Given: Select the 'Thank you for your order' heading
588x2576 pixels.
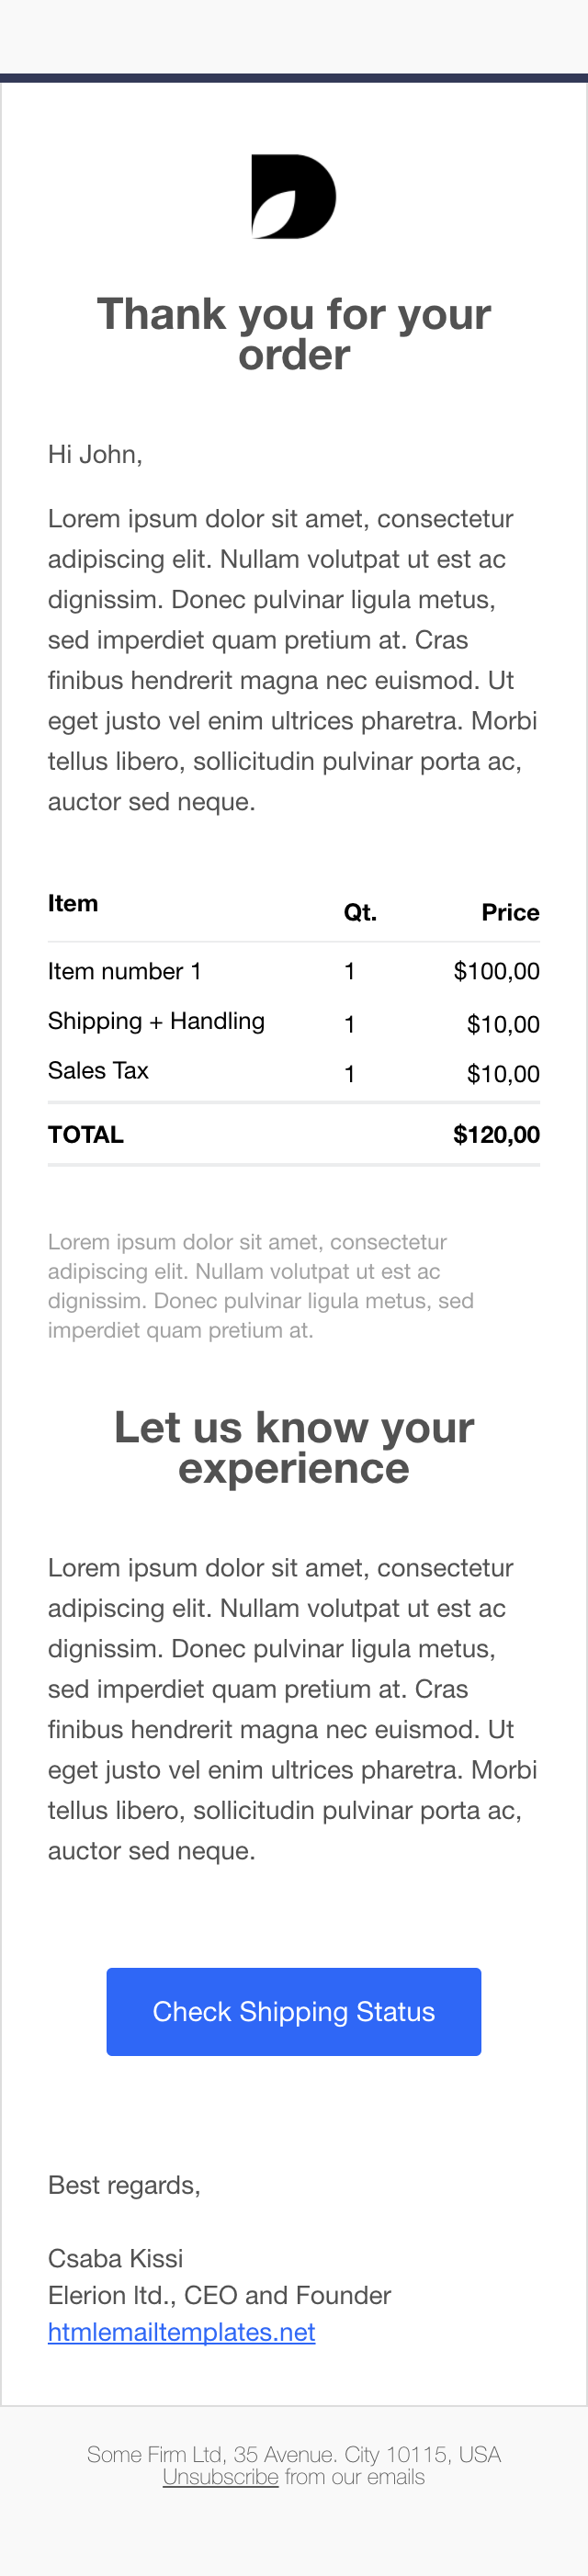Looking at the screenshot, I should 294,334.
